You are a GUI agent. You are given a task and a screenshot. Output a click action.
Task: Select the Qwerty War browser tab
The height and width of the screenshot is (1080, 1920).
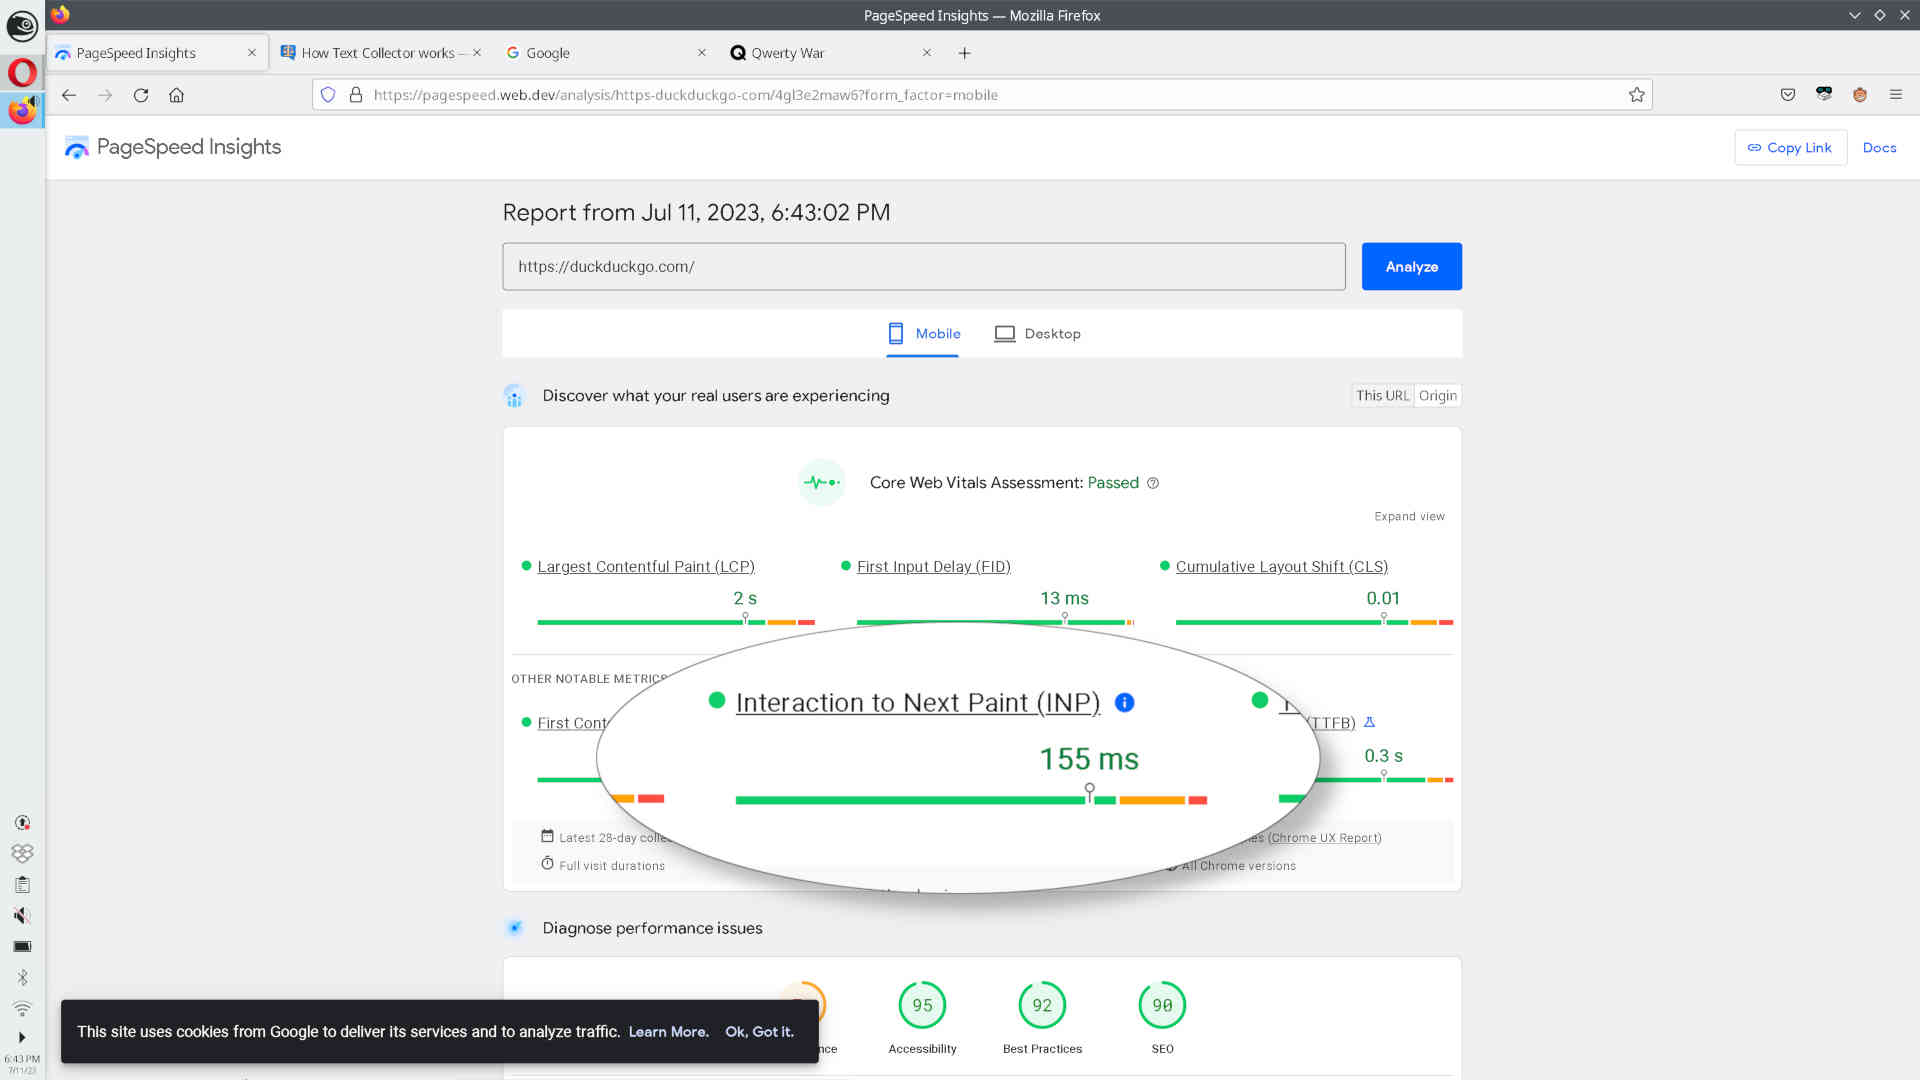tap(789, 52)
